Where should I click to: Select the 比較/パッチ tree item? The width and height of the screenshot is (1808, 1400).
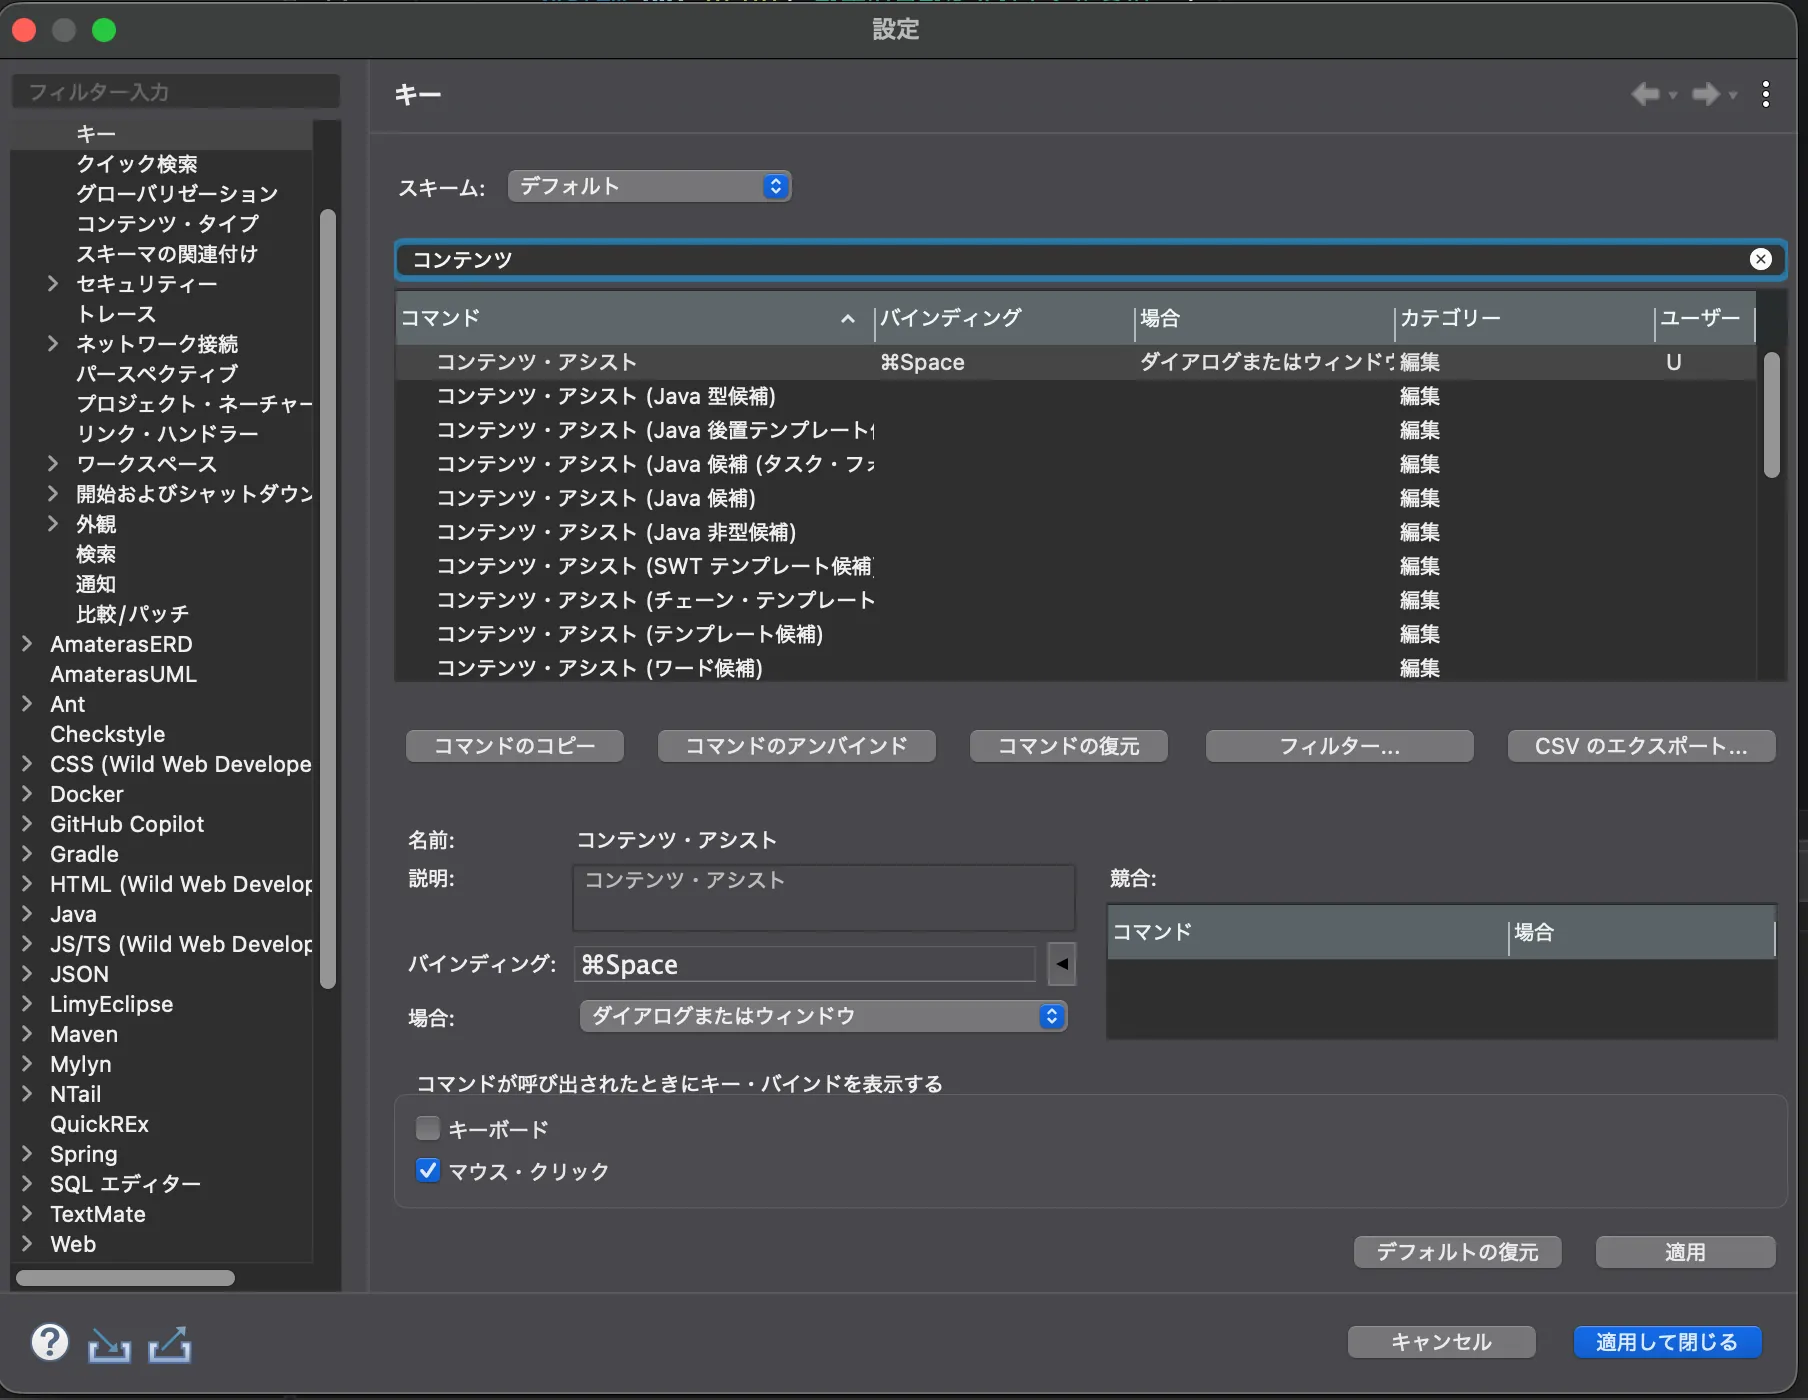point(132,614)
